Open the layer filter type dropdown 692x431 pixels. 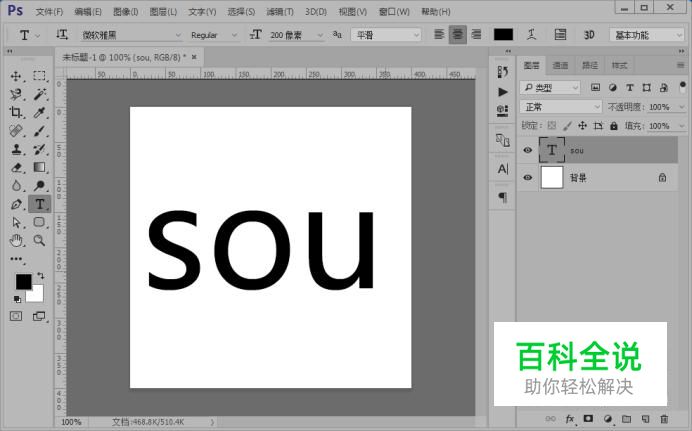point(550,88)
